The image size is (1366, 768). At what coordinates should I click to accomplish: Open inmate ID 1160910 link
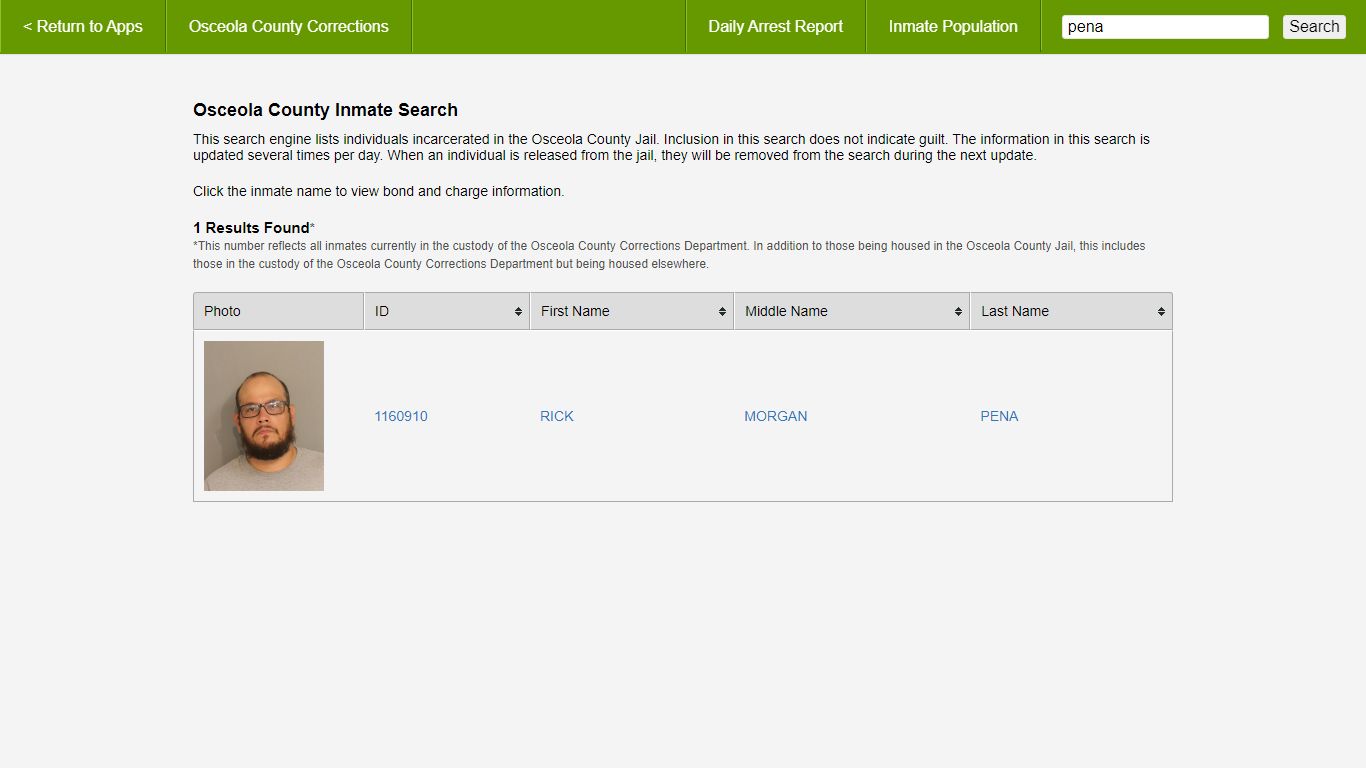click(401, 416)
